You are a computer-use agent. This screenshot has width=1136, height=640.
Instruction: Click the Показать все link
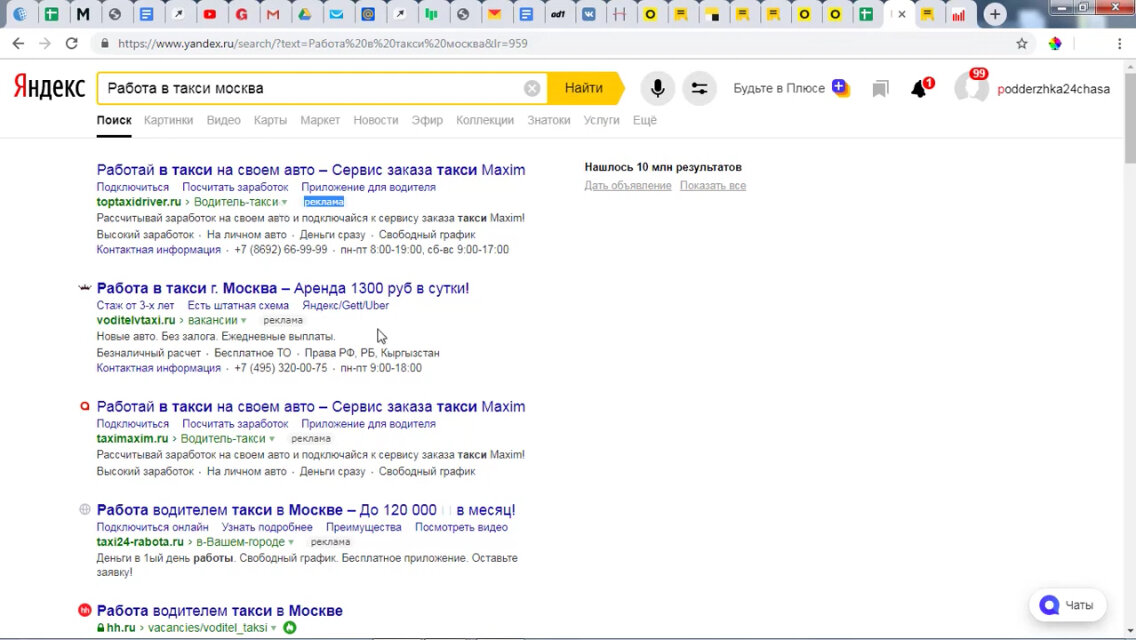[x=713, y=186]
